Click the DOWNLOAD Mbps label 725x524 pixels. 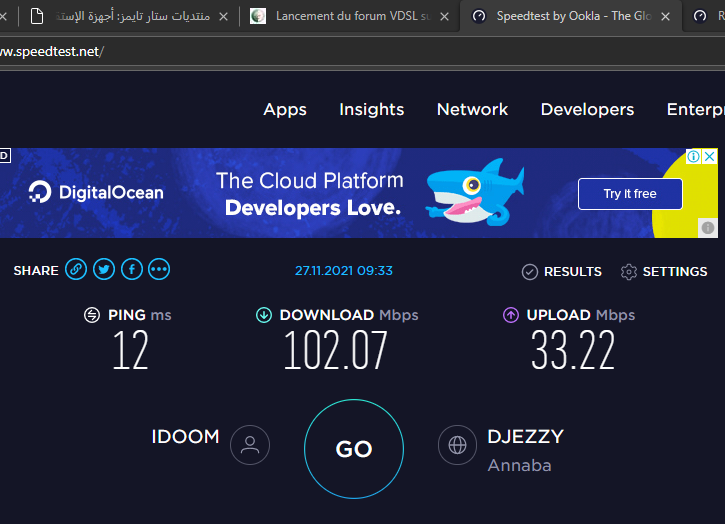(349, 315)
